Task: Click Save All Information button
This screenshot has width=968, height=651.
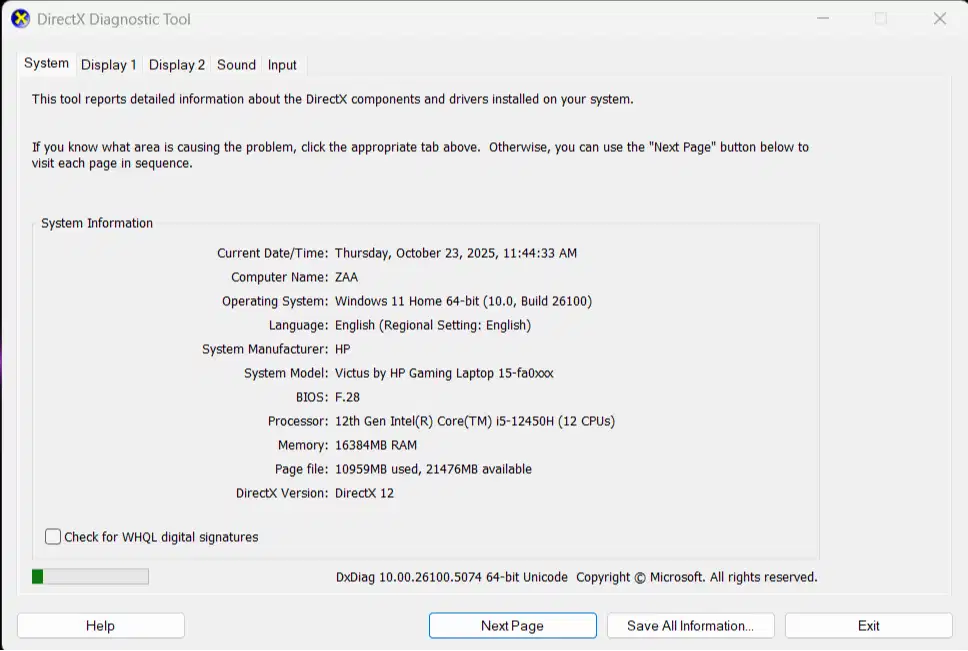Action: [x=690, y=626]
